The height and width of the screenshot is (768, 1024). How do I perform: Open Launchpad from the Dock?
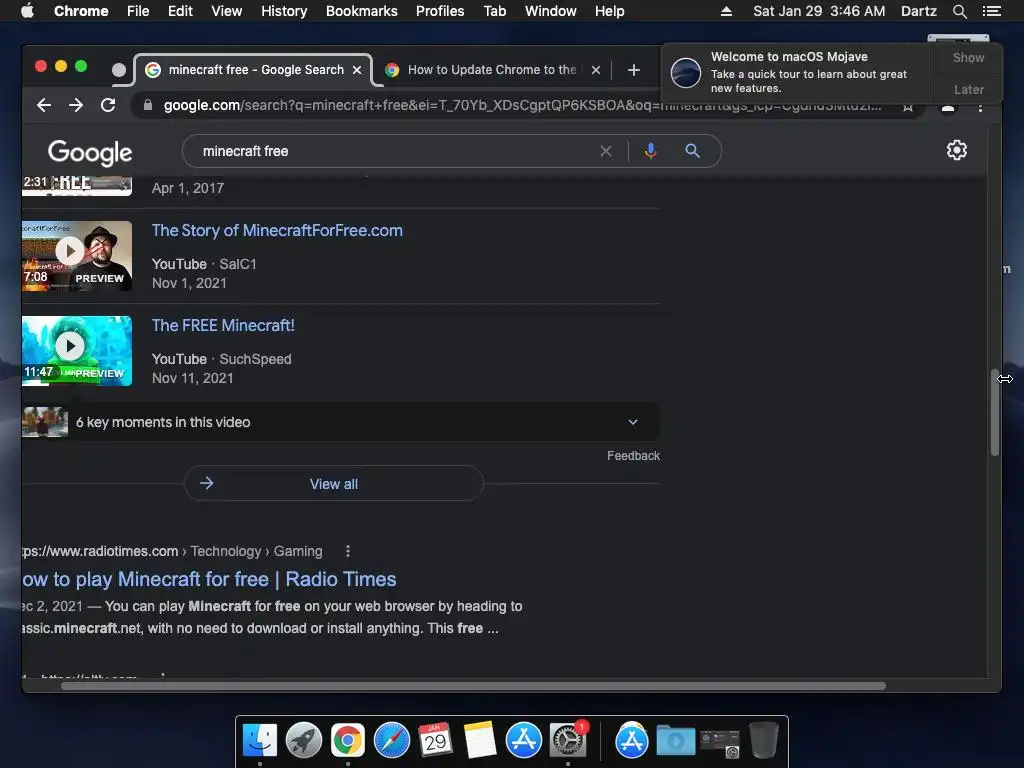click(304, 741)
